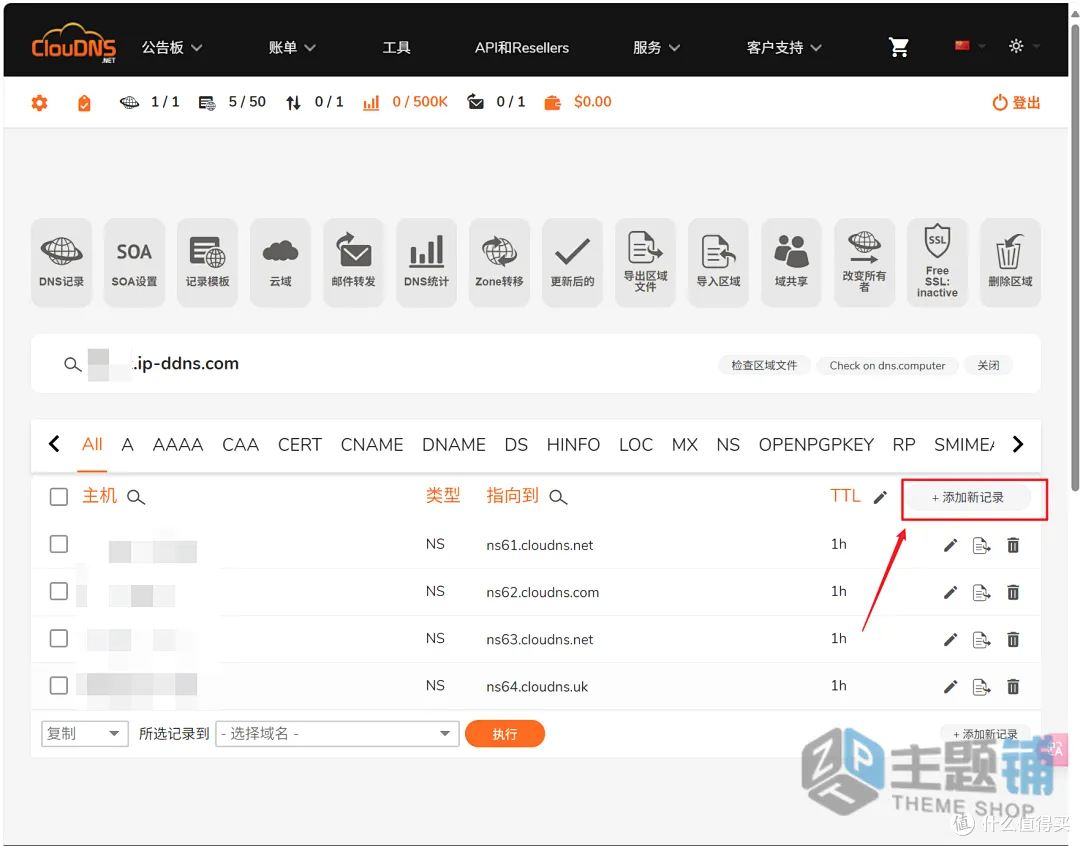The width and height of the screenshot is (1080, 846).
Task: Check the ns64.cloudns.uk row checkbox
Action: click(59, 685)
